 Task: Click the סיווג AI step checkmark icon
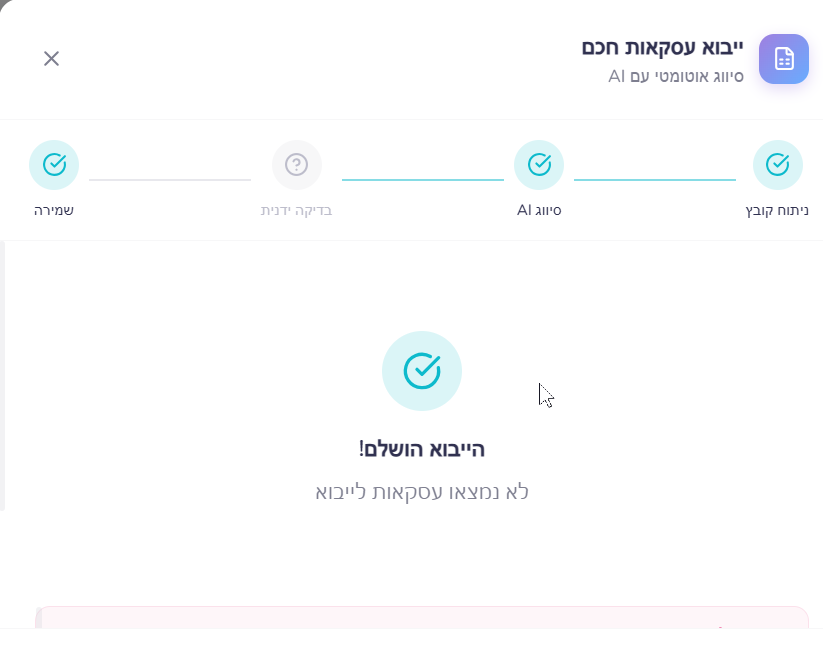click(x=539, y=165)
